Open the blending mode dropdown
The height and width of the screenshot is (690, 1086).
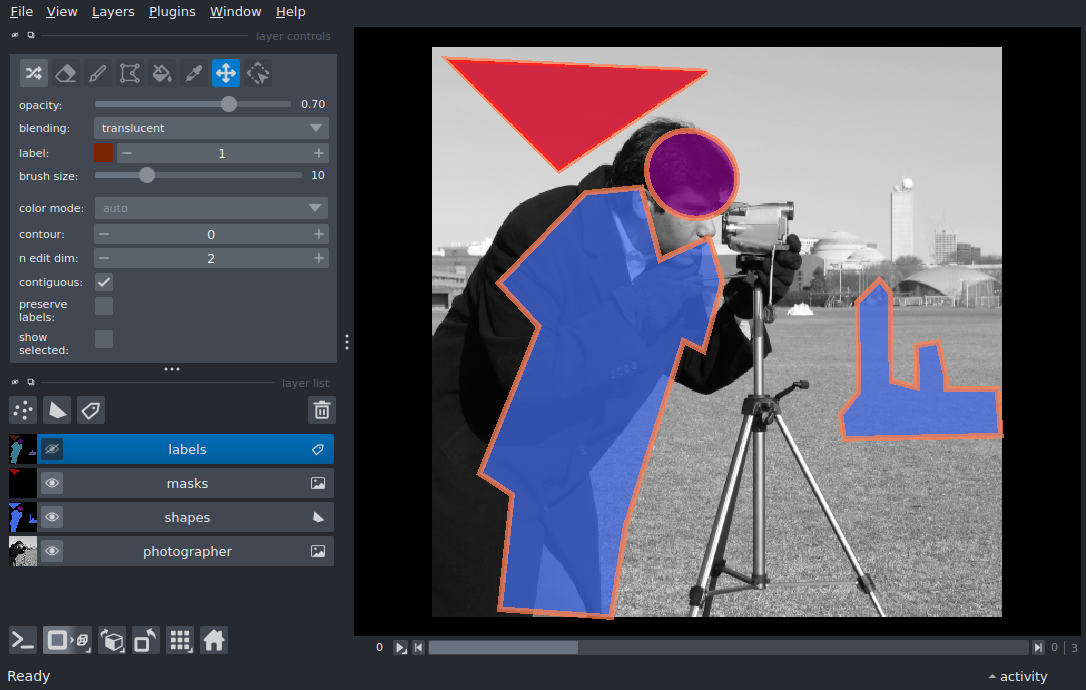211,128
